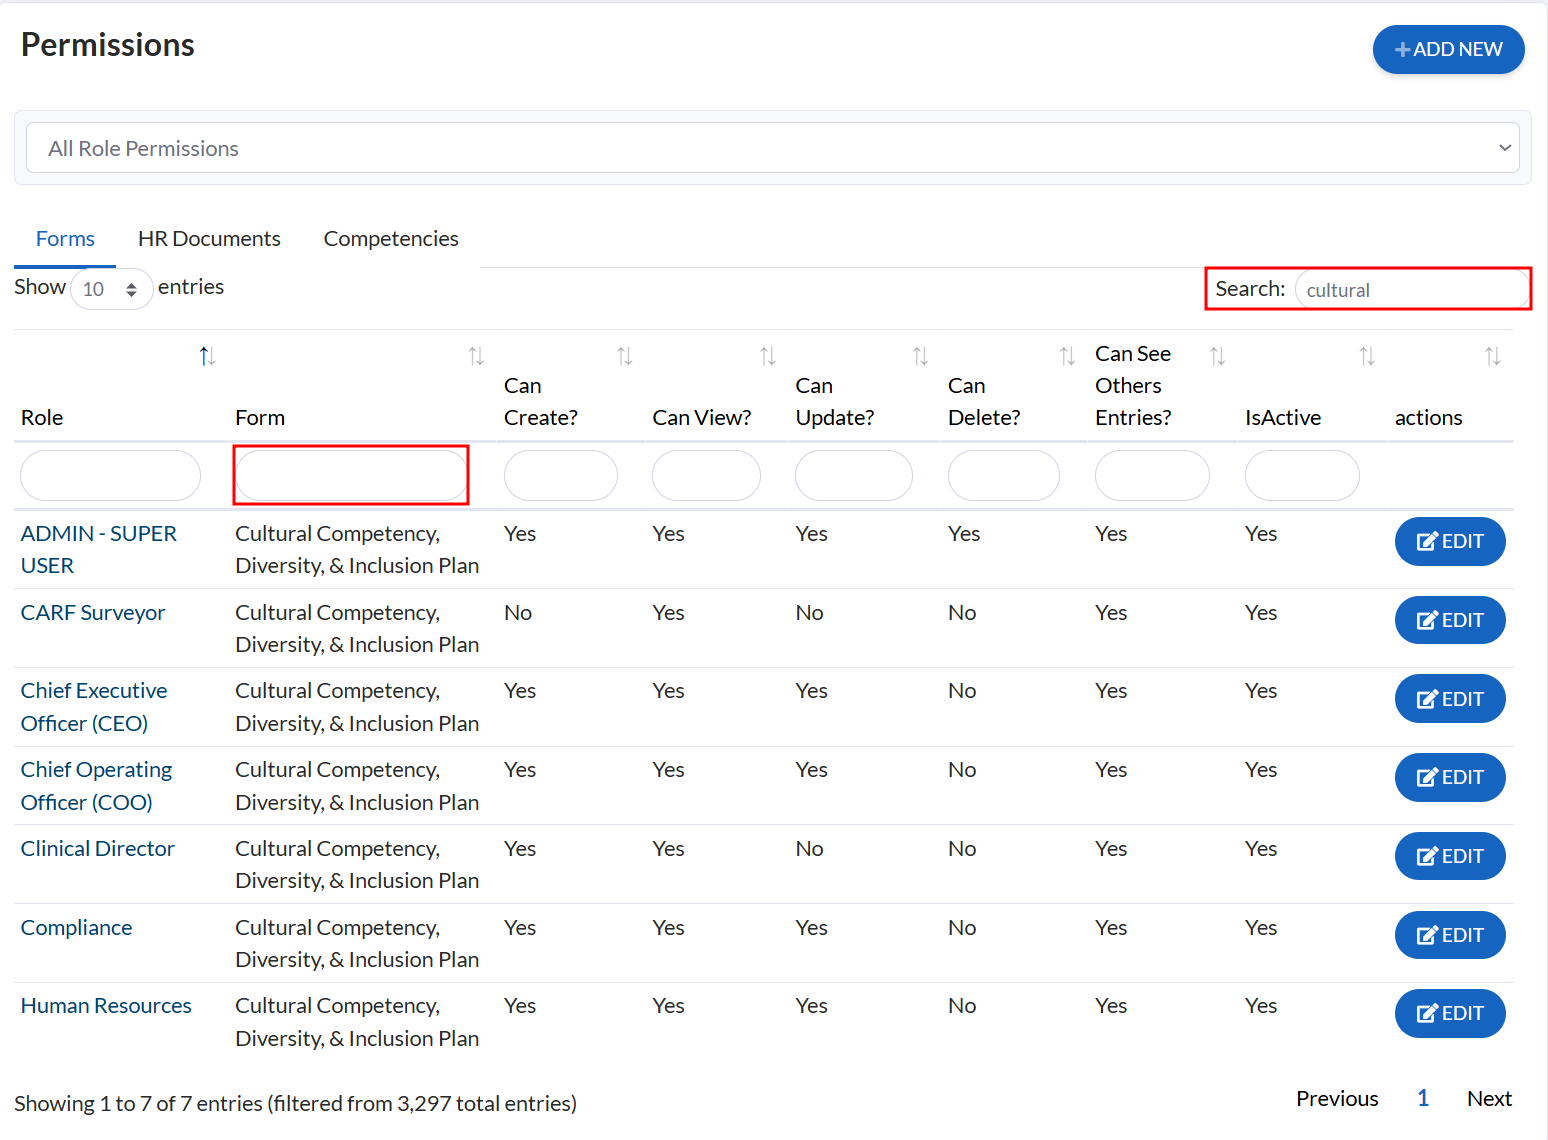Viewport: 1548px width, 1140px height.
Task: Sort by Can Update column arrows
Action: [920, 356]
